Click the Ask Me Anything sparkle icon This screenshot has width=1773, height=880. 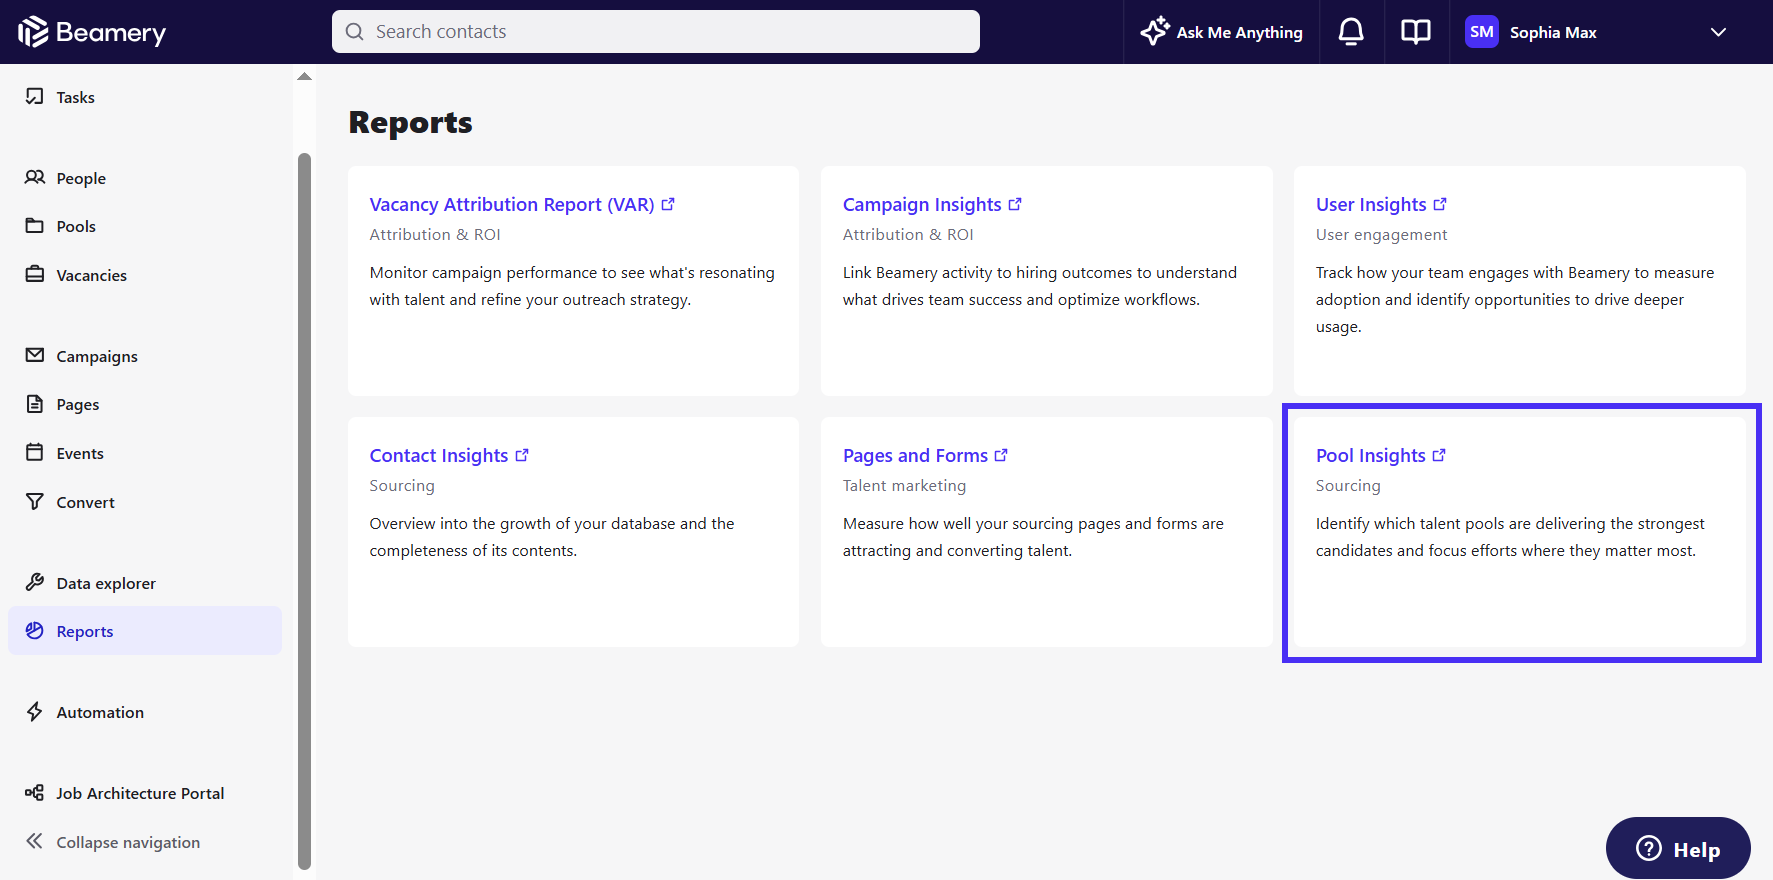1154,31
